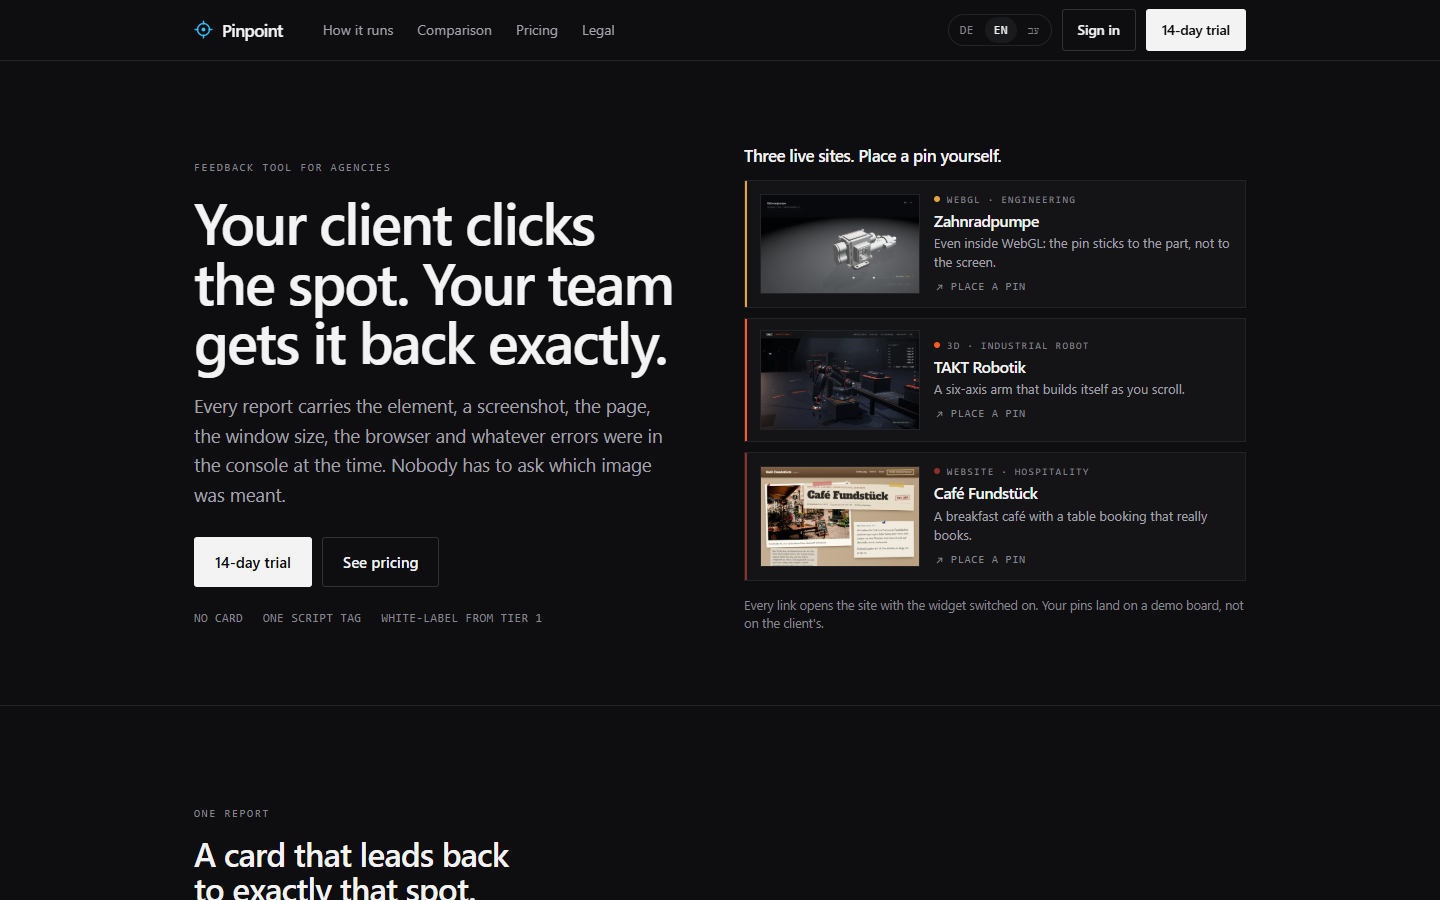The image size is (1440, 900).
Task: Click the 'FEEDBACK TOOL FOR AGENCIES' eyebrow text
Action: [292, 168]
